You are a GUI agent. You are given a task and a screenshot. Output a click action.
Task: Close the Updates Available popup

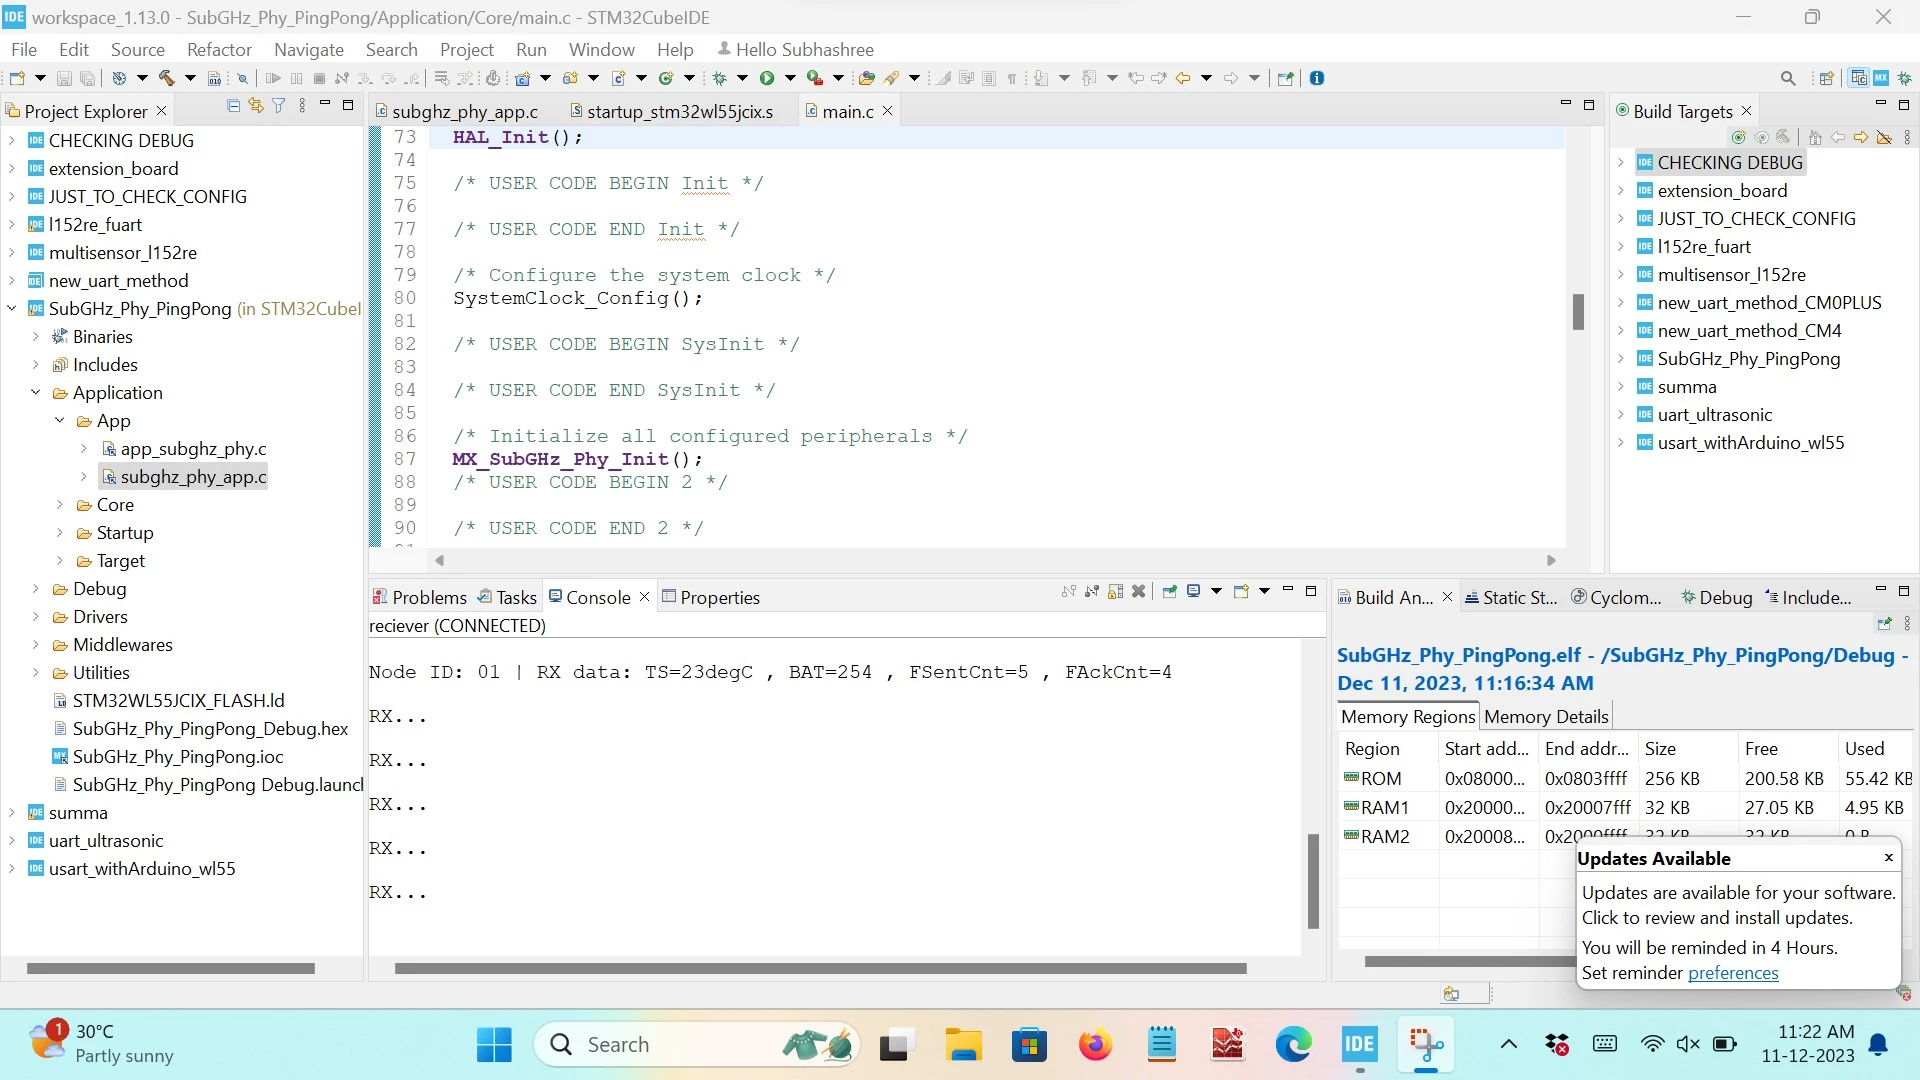click(1888, 857)
